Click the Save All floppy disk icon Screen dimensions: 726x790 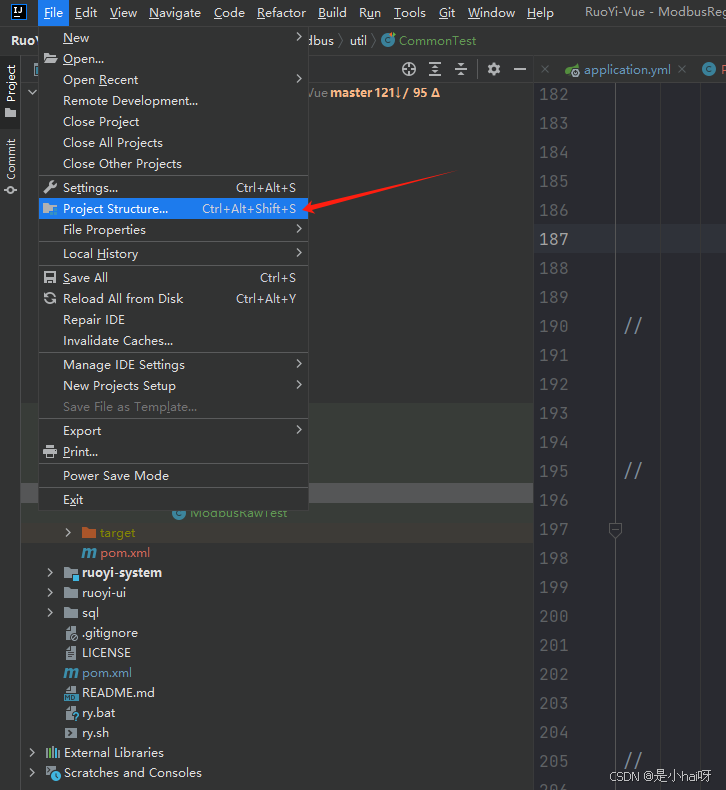(x=50, y=278)
